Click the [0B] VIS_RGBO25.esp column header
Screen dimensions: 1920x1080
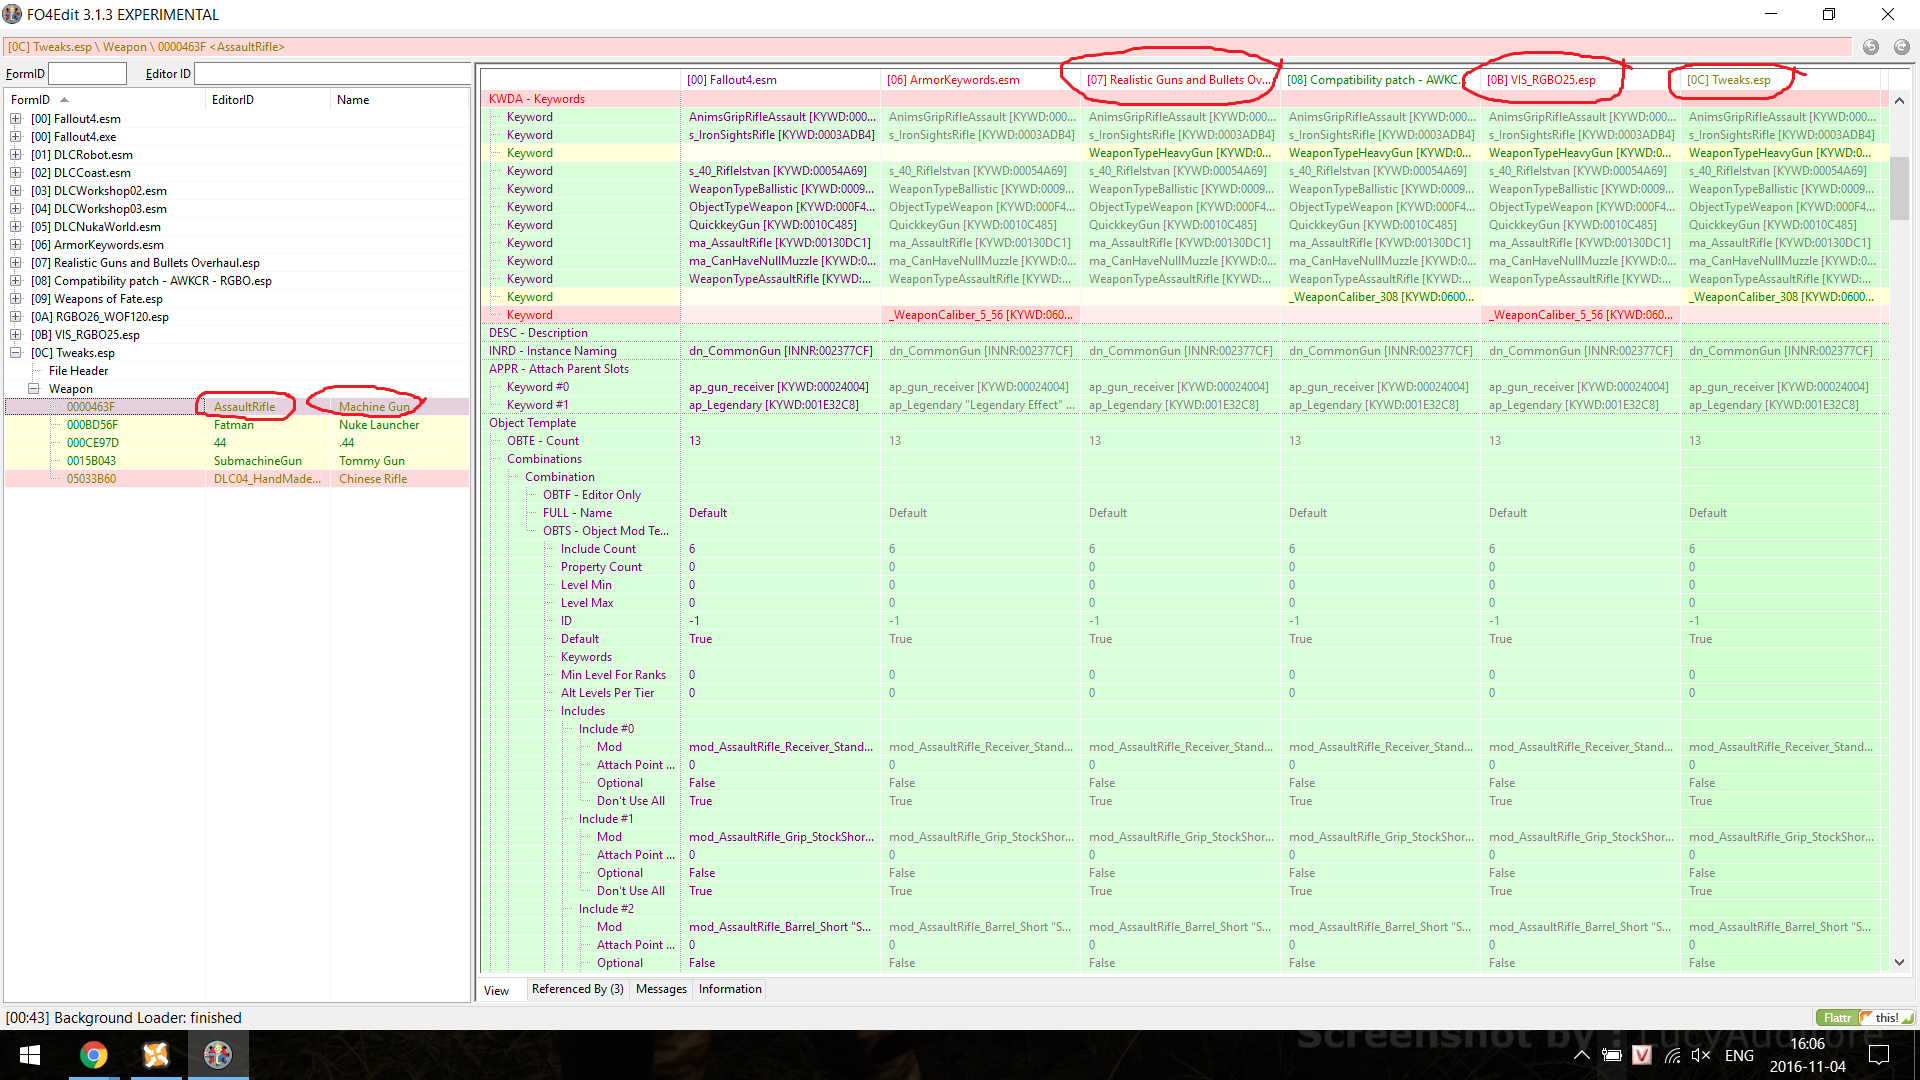coord(1580,80)
